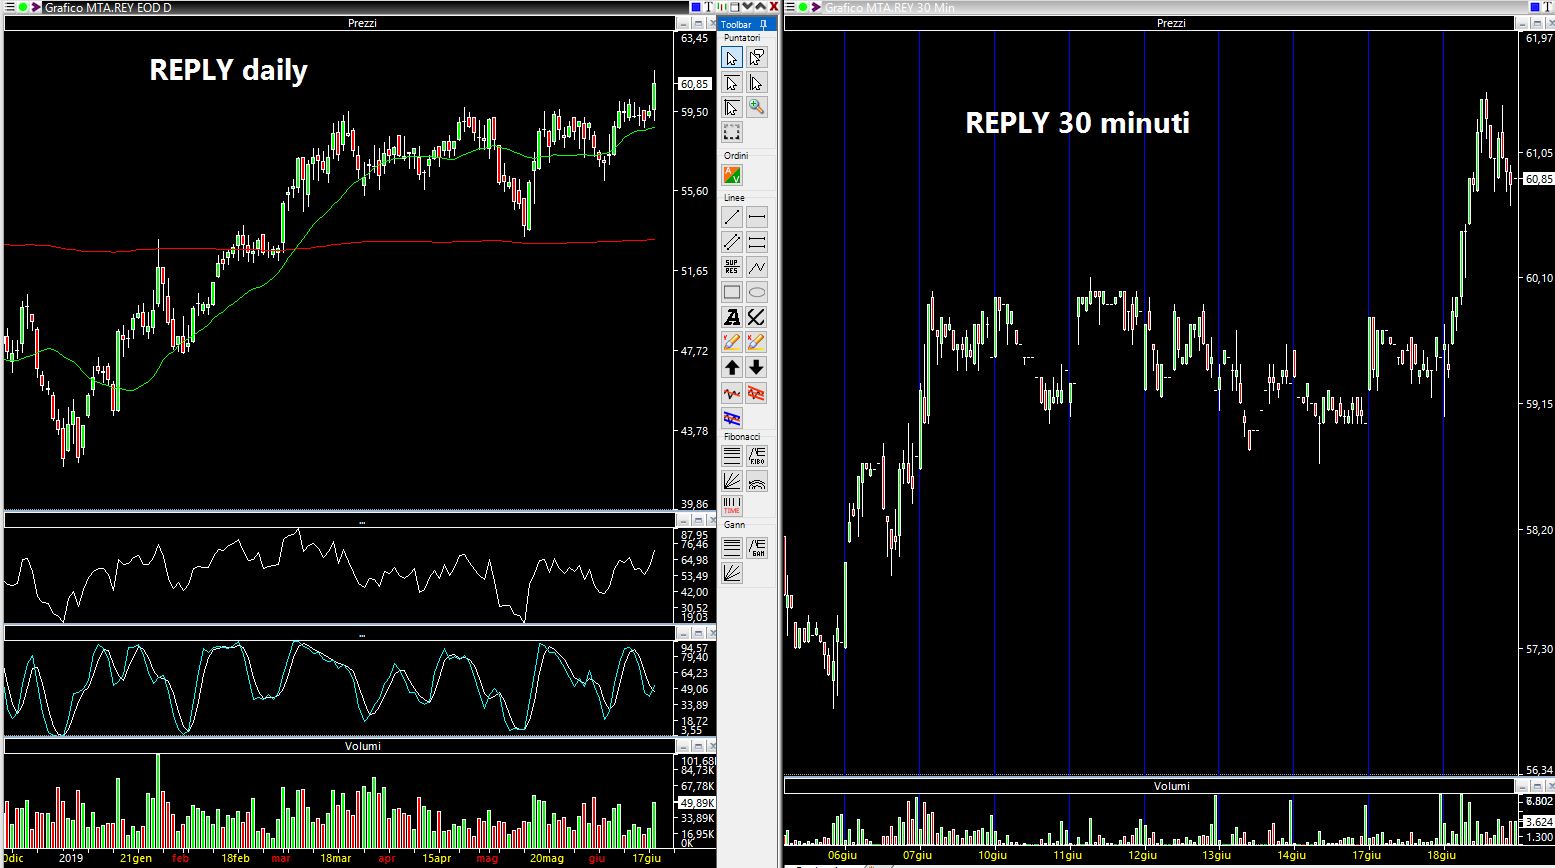Pick the pointer with horizontal line tool
Screen dimensions: 1555x868
coord(732,83)
